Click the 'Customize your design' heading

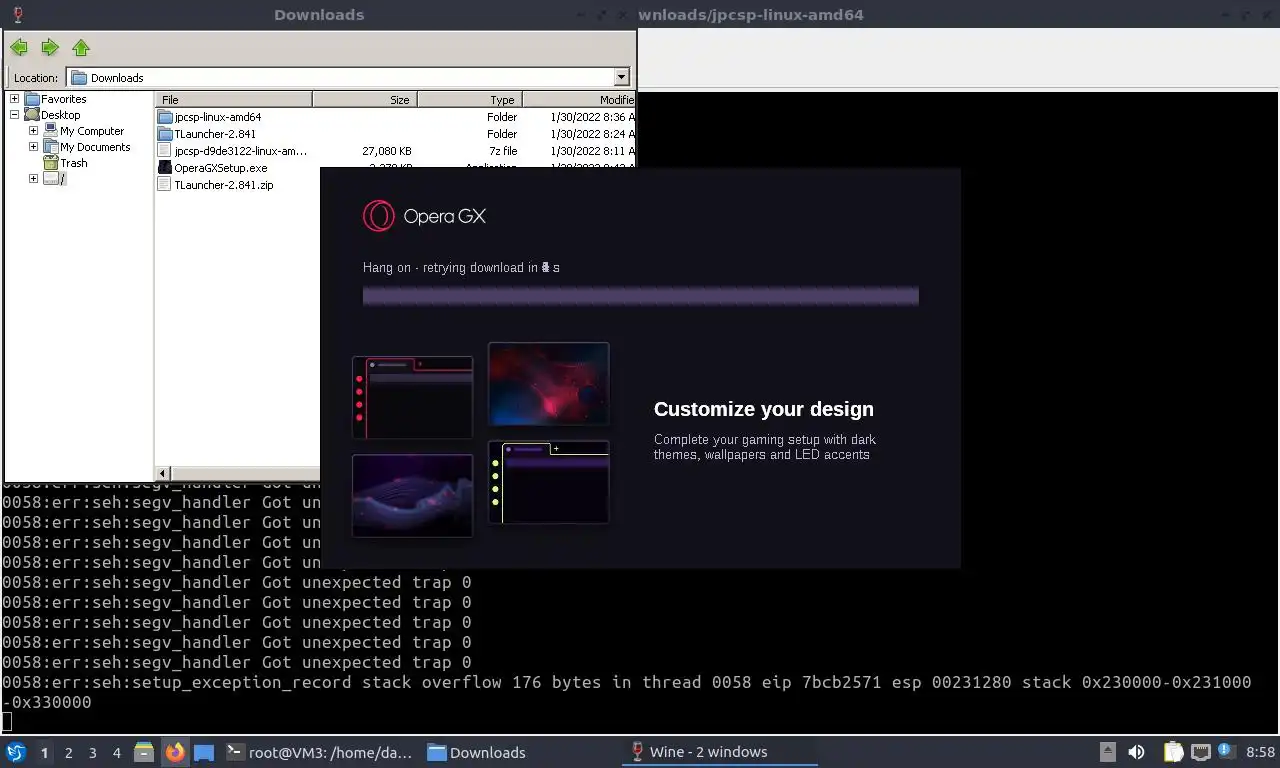coord(764,409)
